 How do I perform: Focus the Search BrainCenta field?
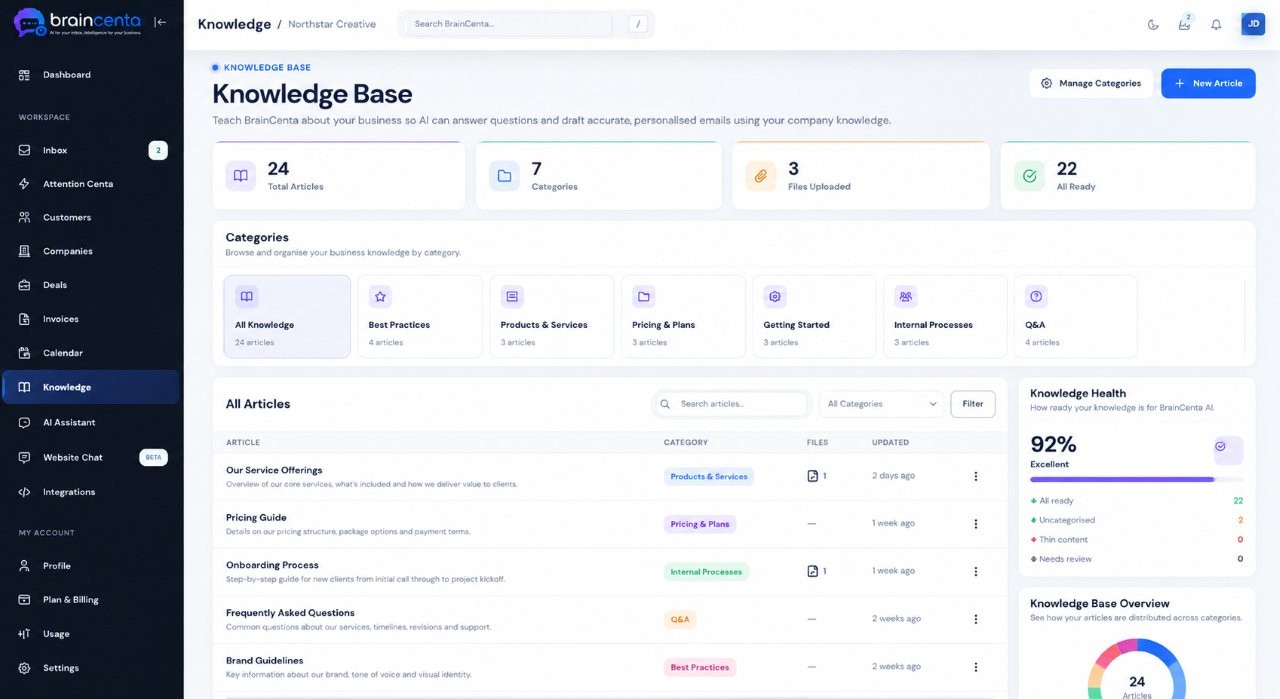(x=506, y=24)
